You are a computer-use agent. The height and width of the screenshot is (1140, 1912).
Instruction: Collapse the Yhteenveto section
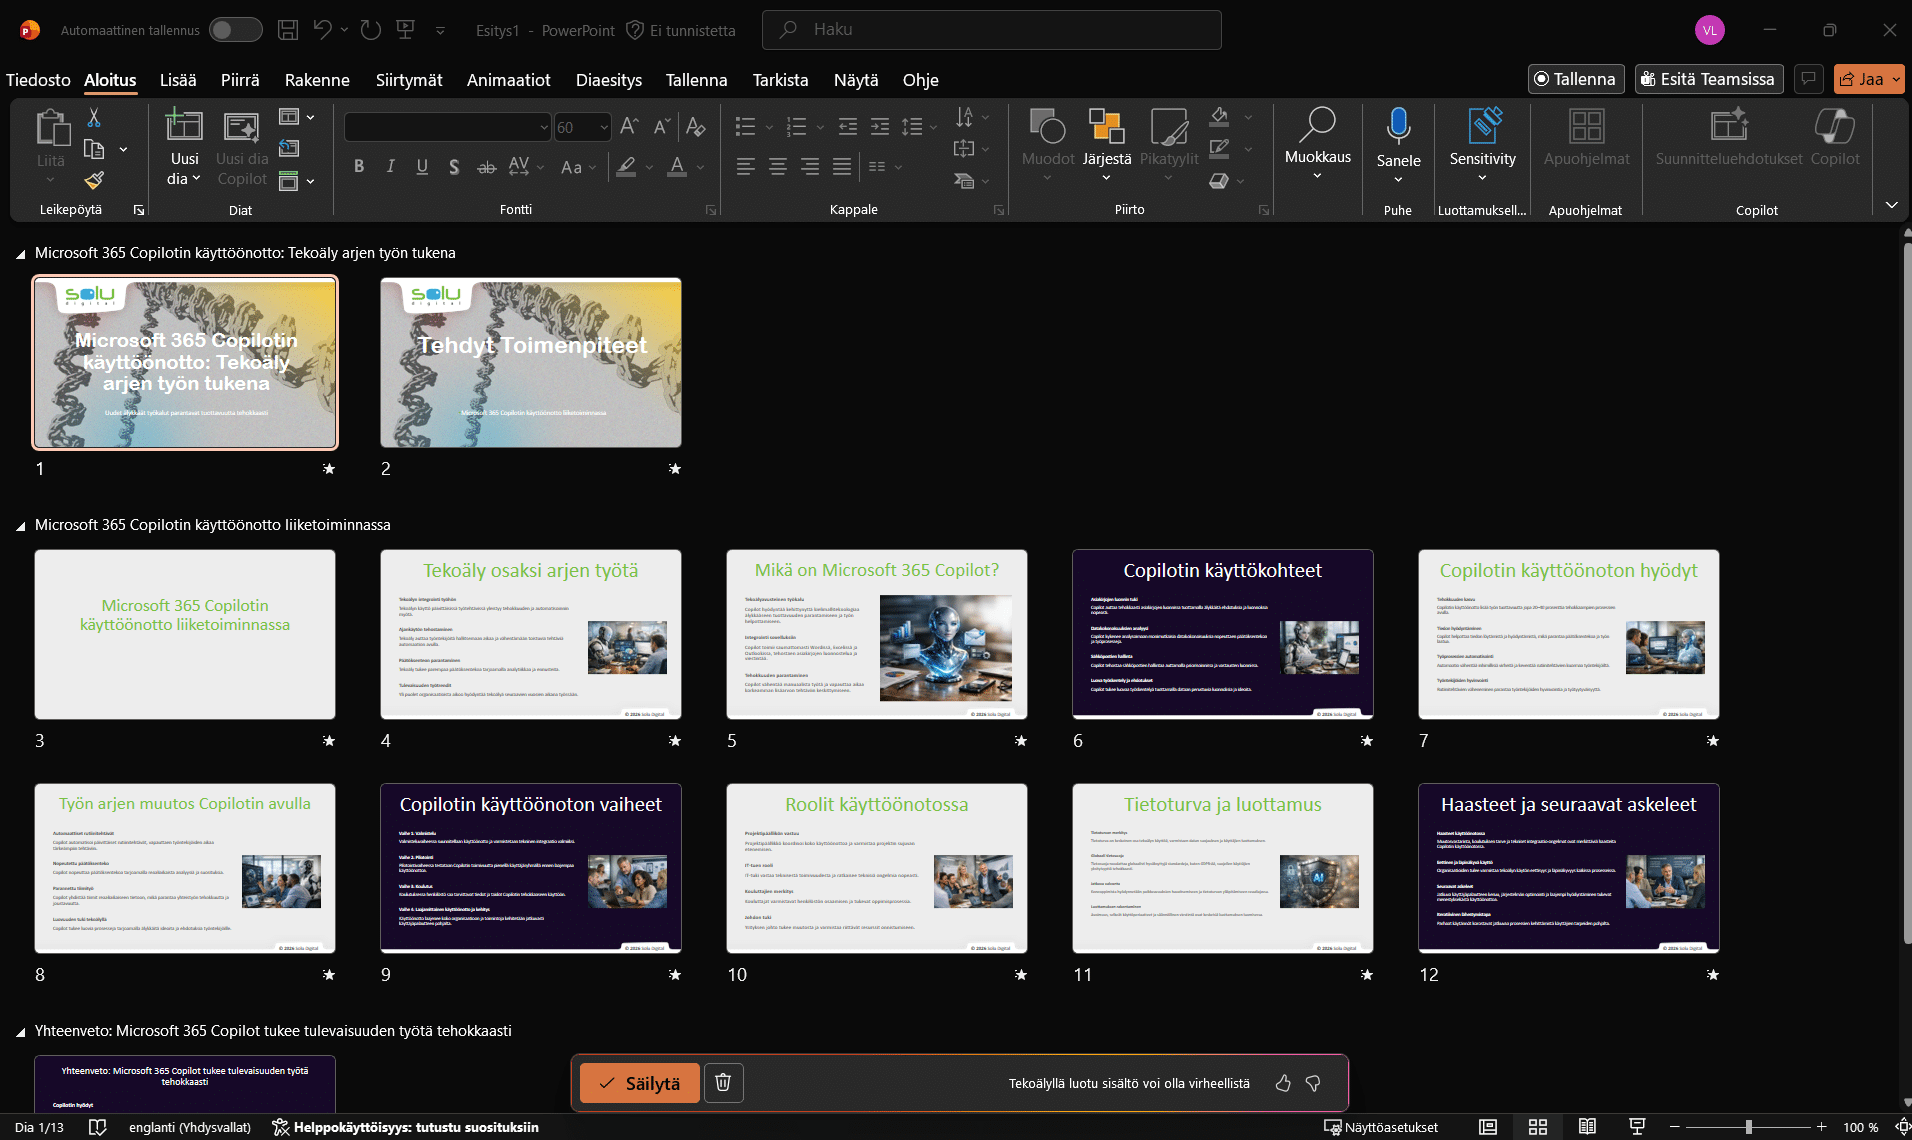coord(21,1032)
